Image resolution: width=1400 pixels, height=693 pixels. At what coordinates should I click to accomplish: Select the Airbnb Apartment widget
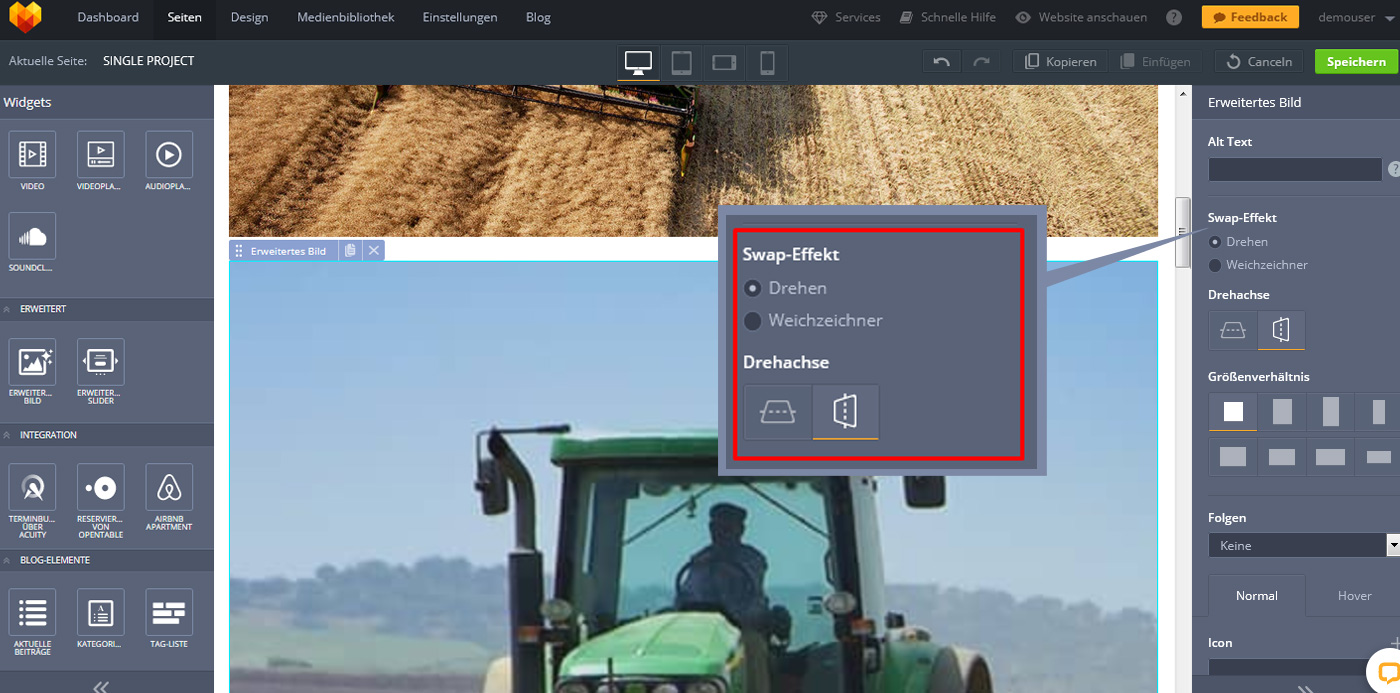point(169,488)
